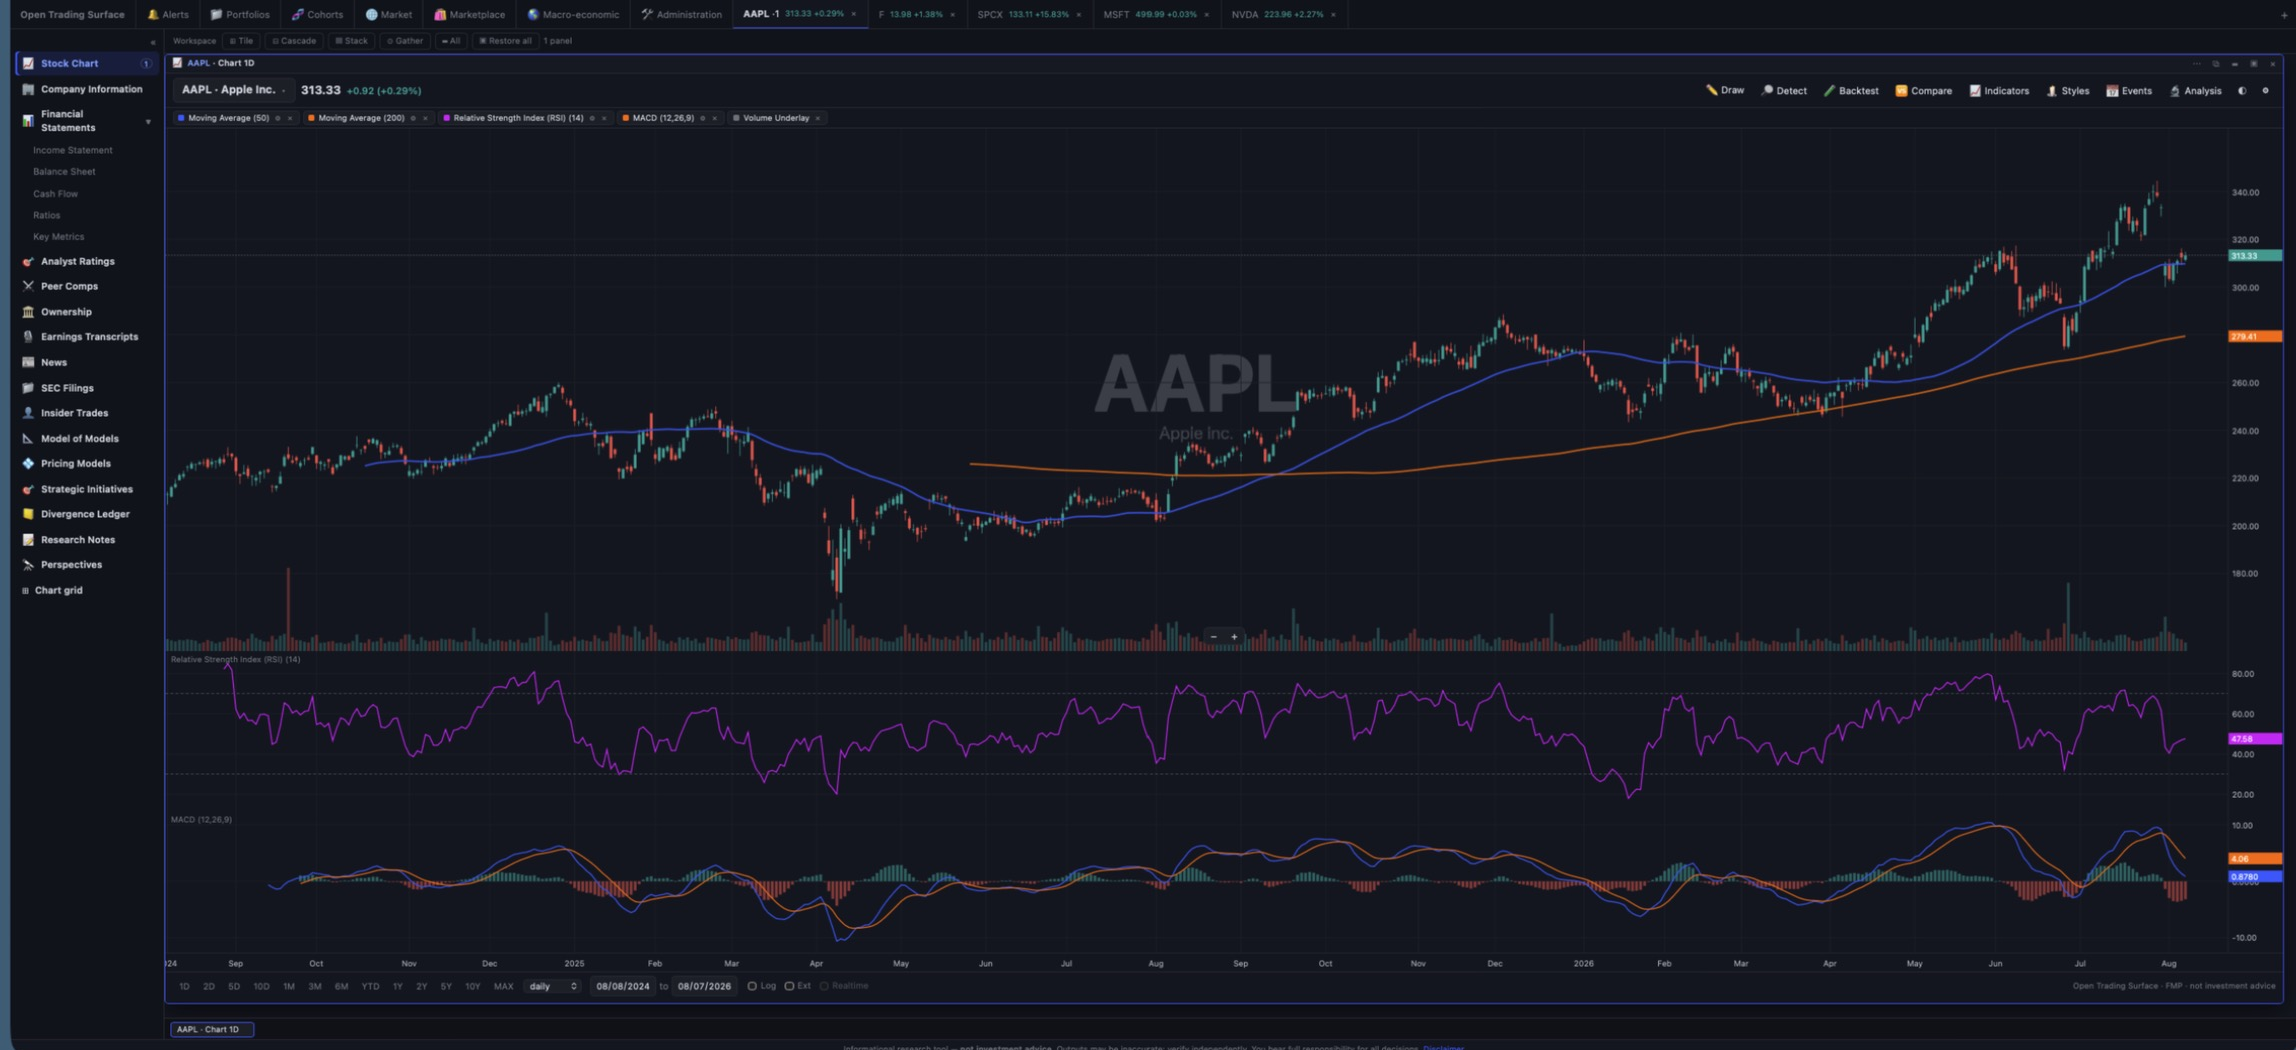This screenshot has height=1050, width=2296.
Task: Open the AAPL Apple Inc. symbol dropdown
Action: 233,90
